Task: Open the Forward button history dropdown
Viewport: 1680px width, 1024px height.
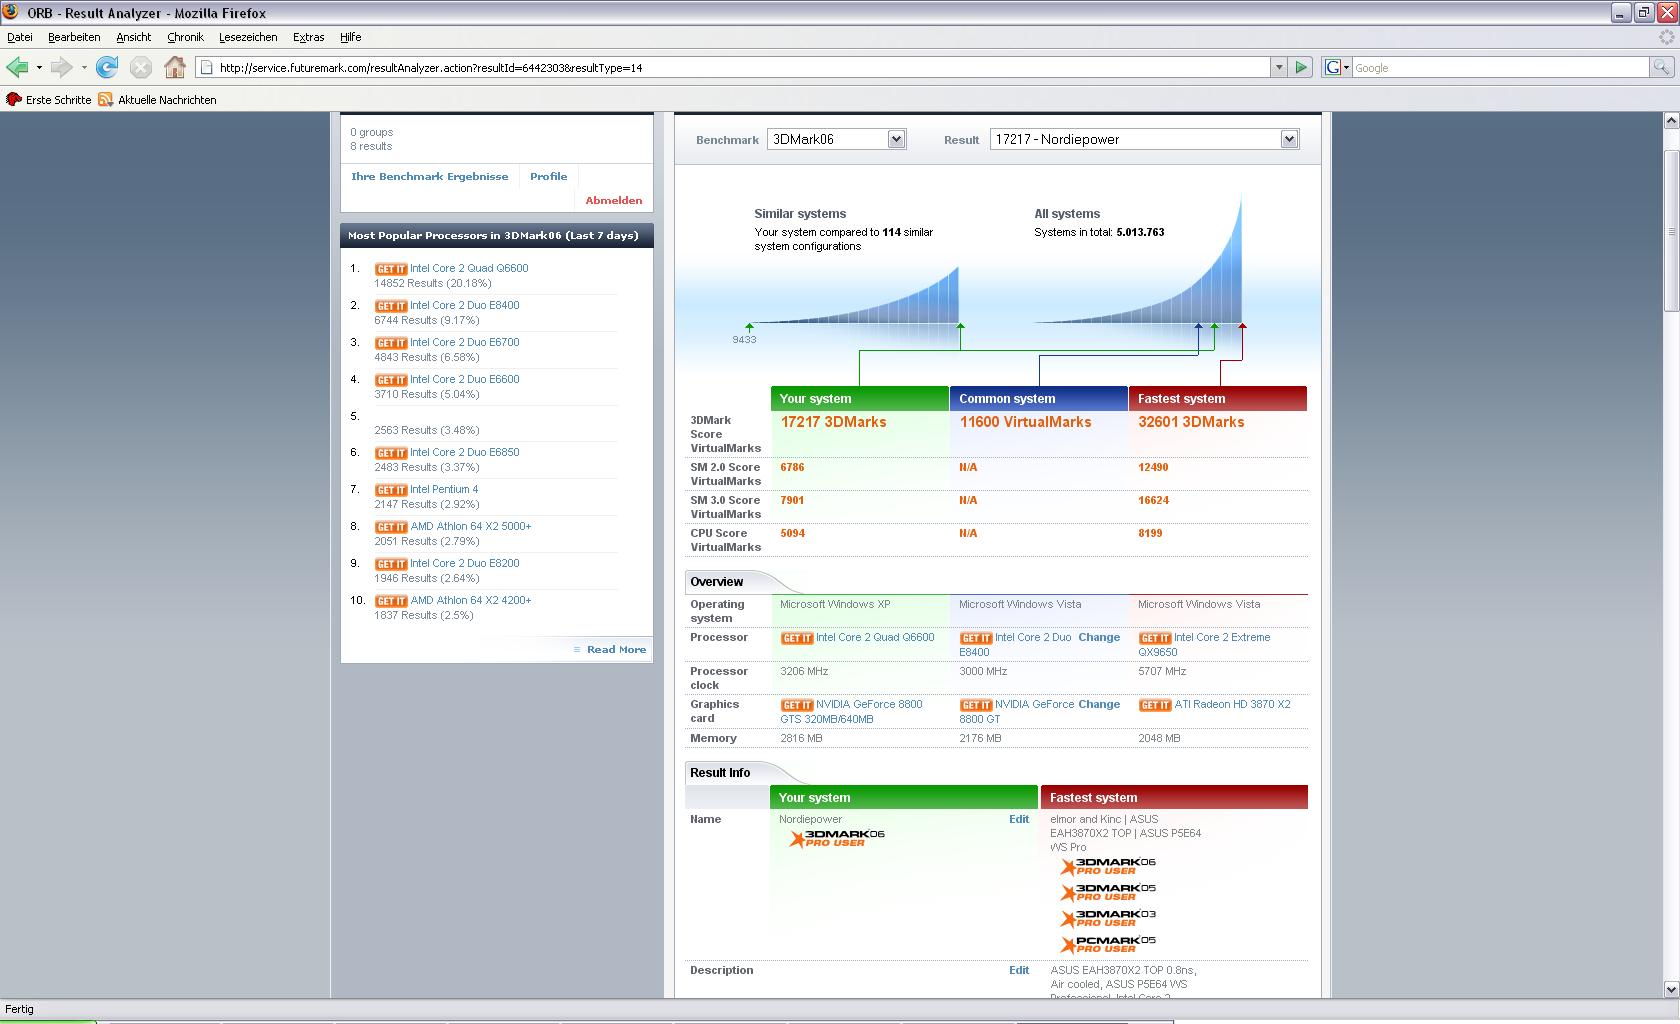Action: click(x=84, y=68)
